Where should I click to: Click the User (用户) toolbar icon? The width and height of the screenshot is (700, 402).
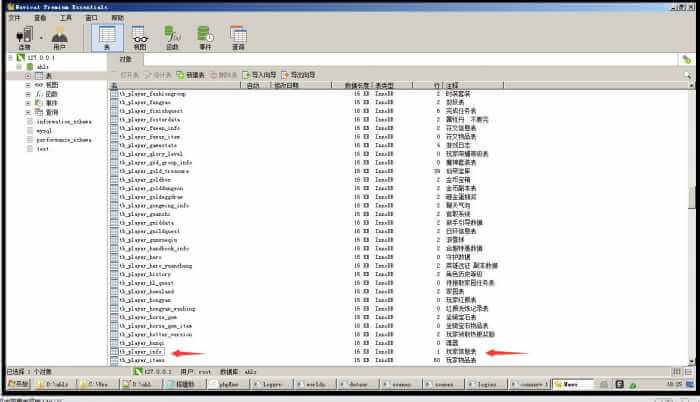point(59,38)
